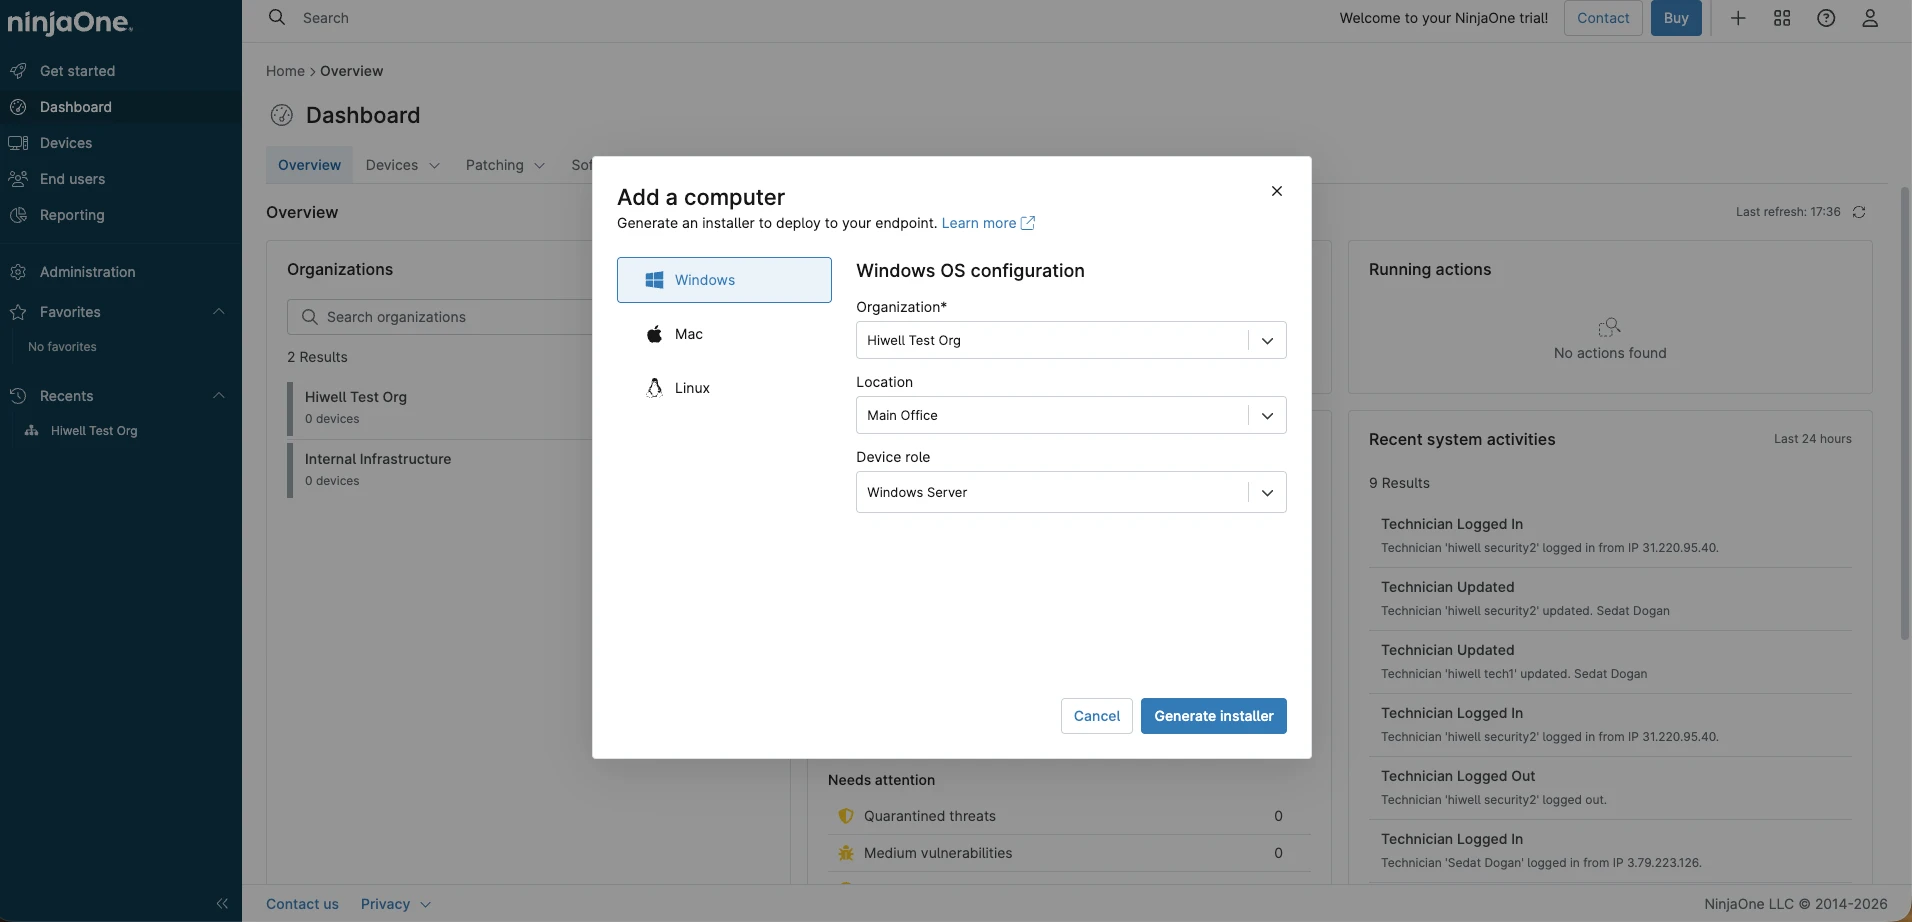Close the Add a computer dialog
The width and height of the screenshot is (1912, 922).
[1277, 191]
